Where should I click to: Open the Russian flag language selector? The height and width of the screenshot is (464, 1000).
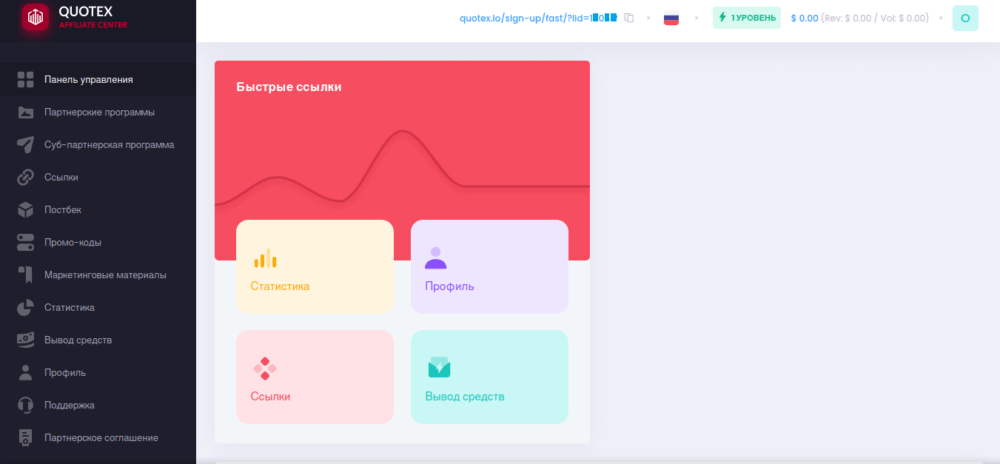pyautogui.click(x=671, y=18)
